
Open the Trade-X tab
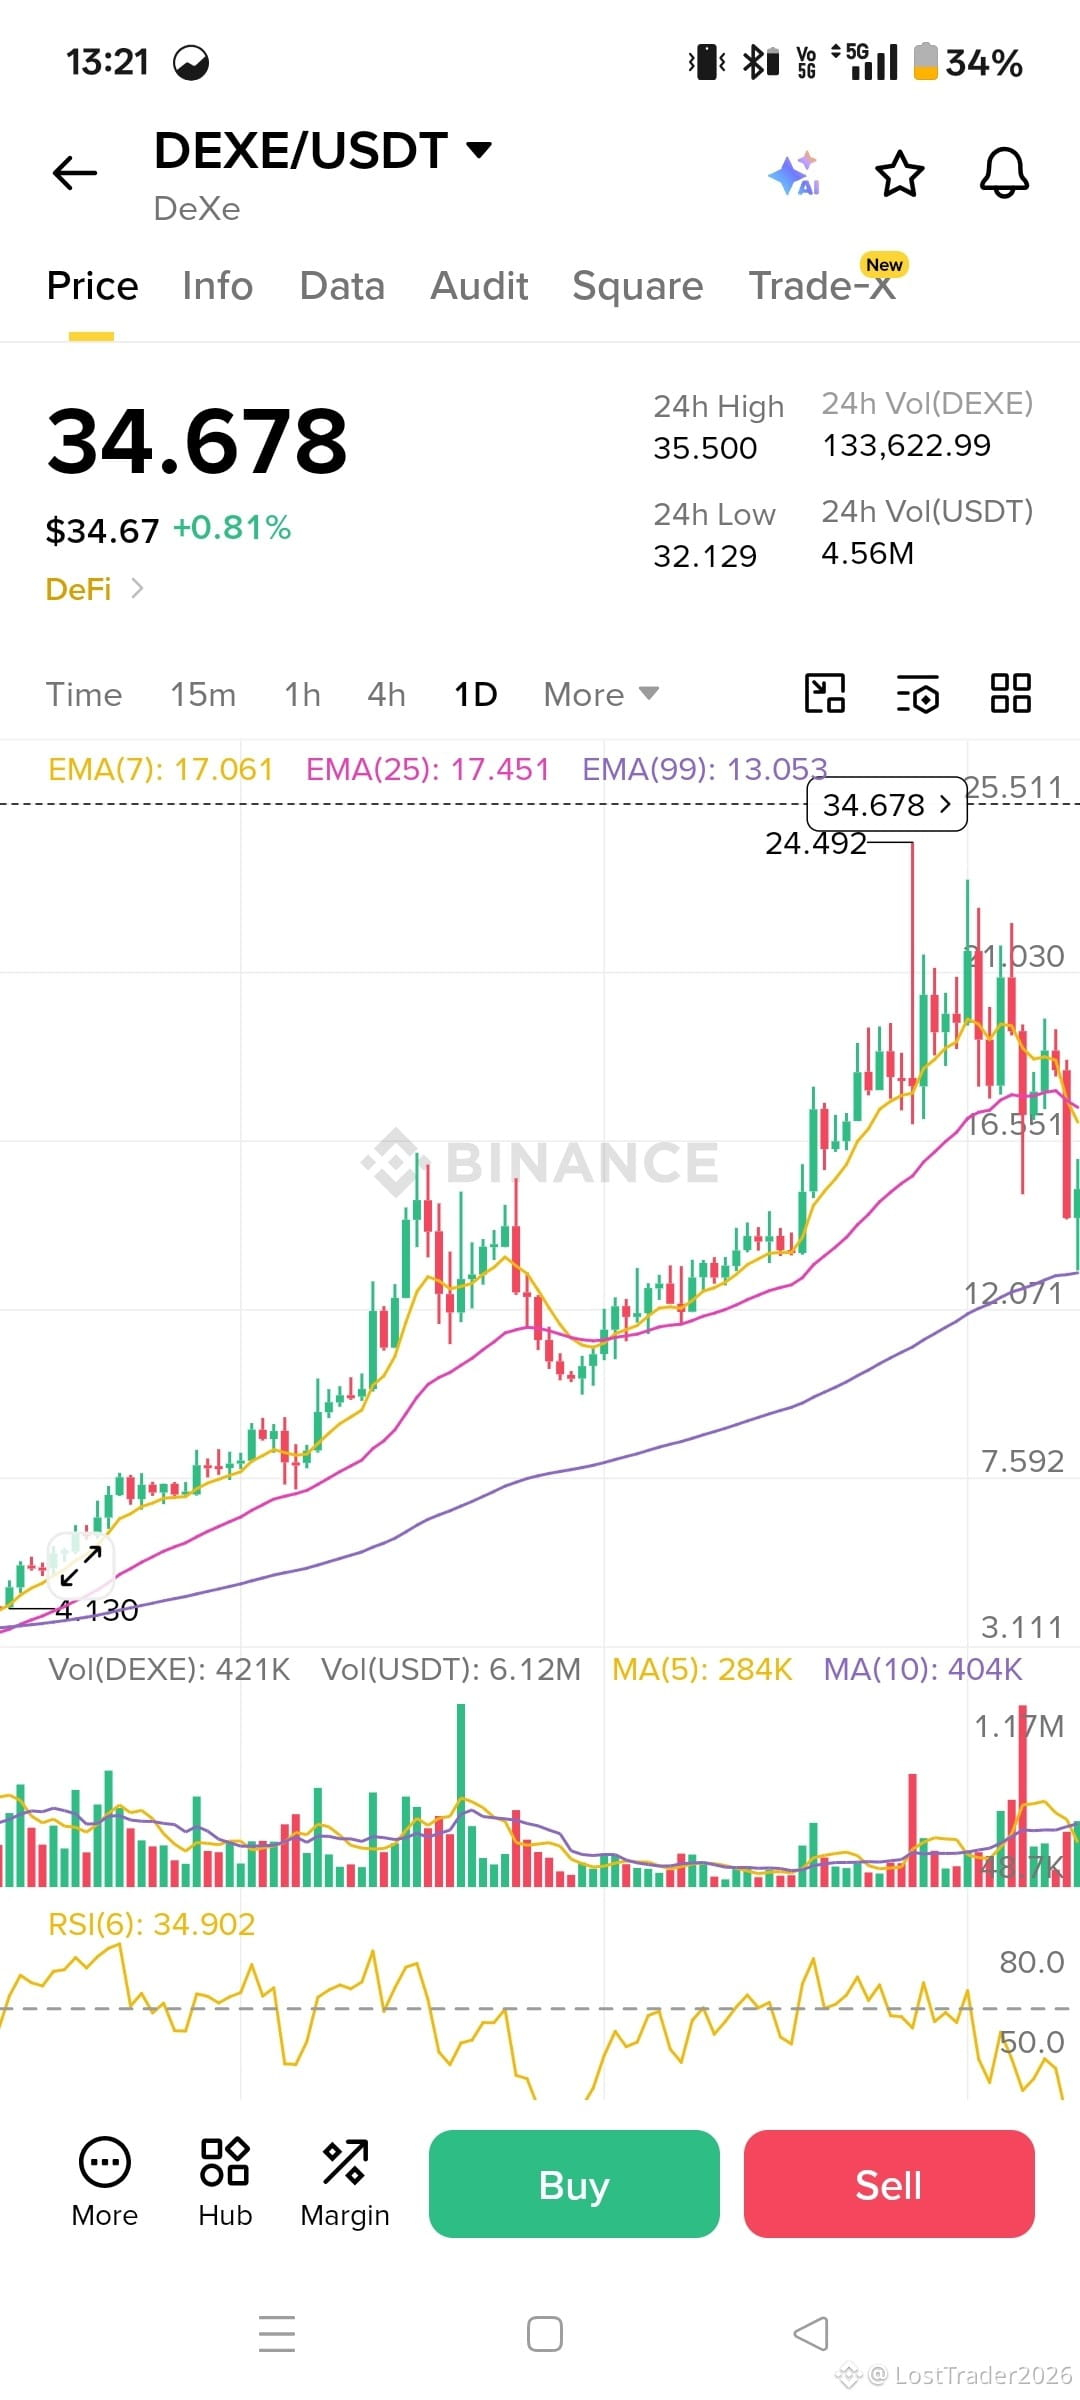coord(822,286)
